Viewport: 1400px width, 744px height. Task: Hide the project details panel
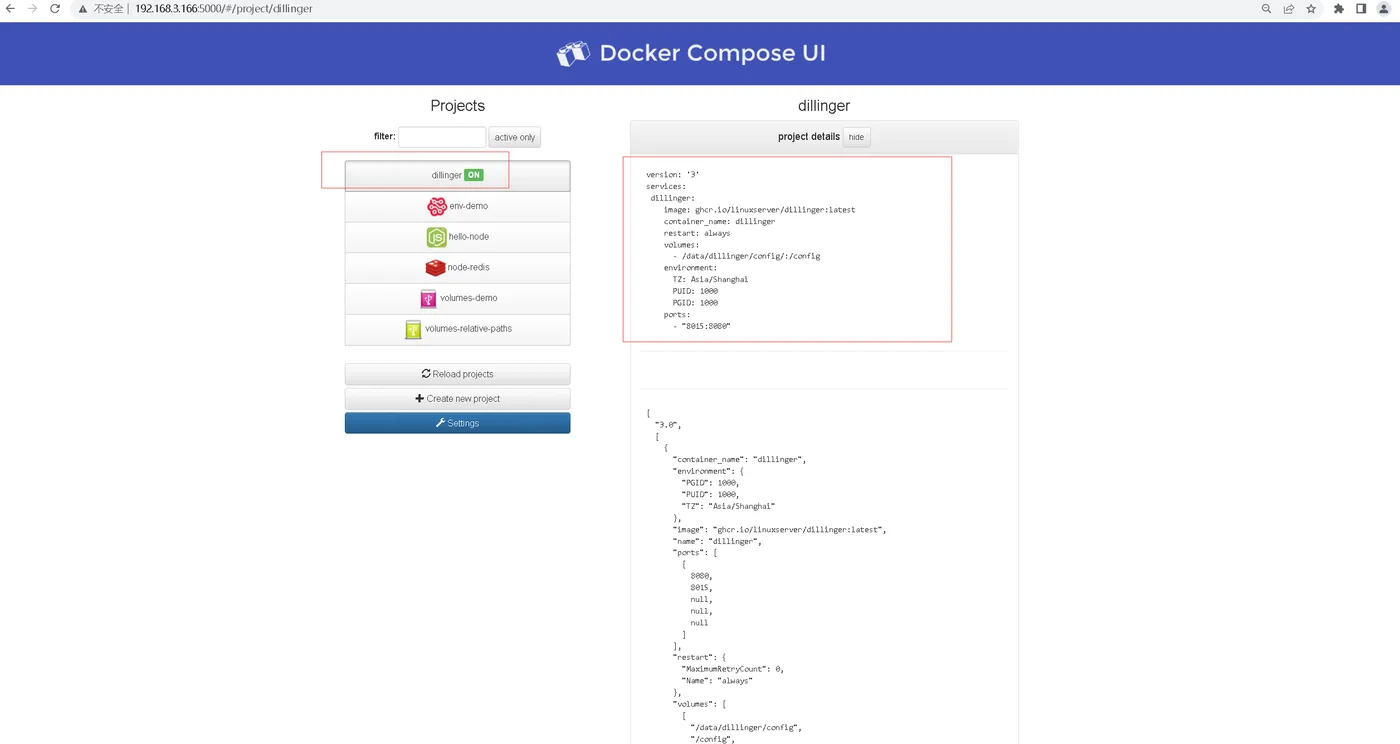pyautogui.click(x=856, y=137)
